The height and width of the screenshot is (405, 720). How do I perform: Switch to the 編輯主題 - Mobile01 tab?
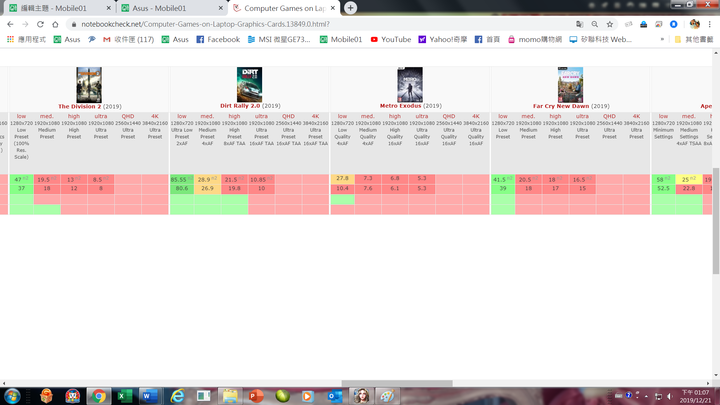(x=59, y=8)
